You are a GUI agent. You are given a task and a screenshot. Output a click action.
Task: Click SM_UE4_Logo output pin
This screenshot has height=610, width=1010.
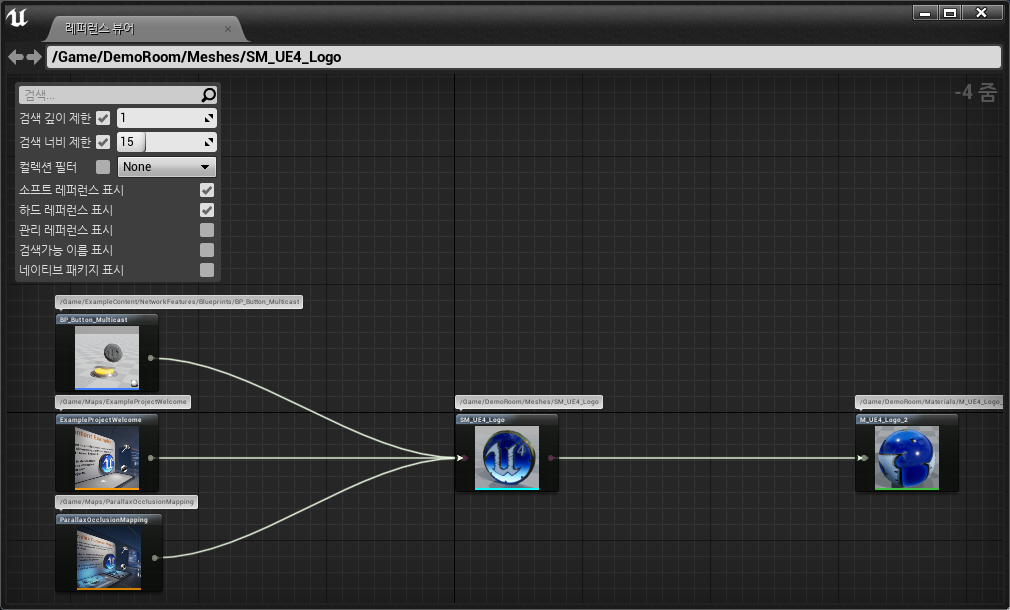point(551,458)
